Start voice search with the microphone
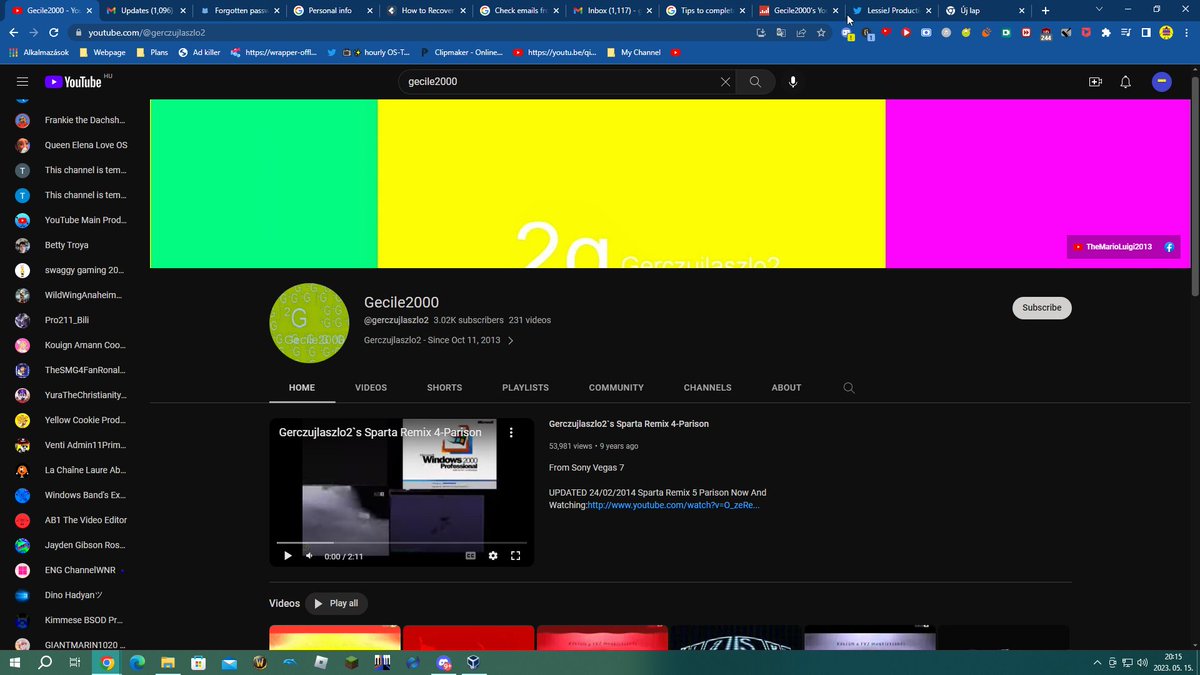Image resolution: width=1200 pixels, height=675 pixels. point(793,82)
